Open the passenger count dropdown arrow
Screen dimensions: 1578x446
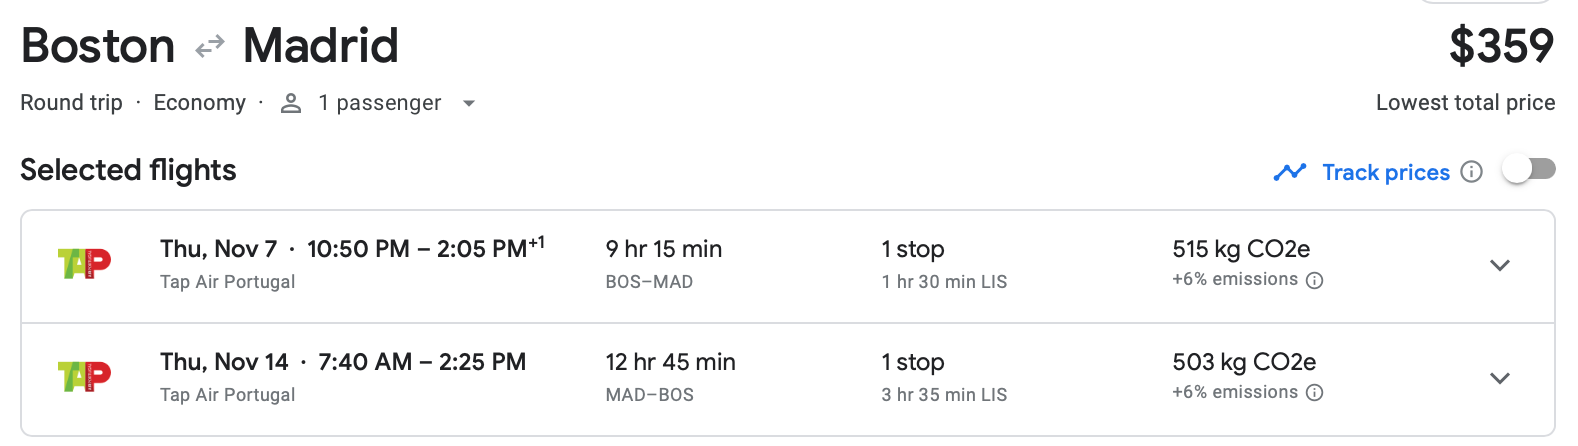pyautogui.click(x=469, y=103)
